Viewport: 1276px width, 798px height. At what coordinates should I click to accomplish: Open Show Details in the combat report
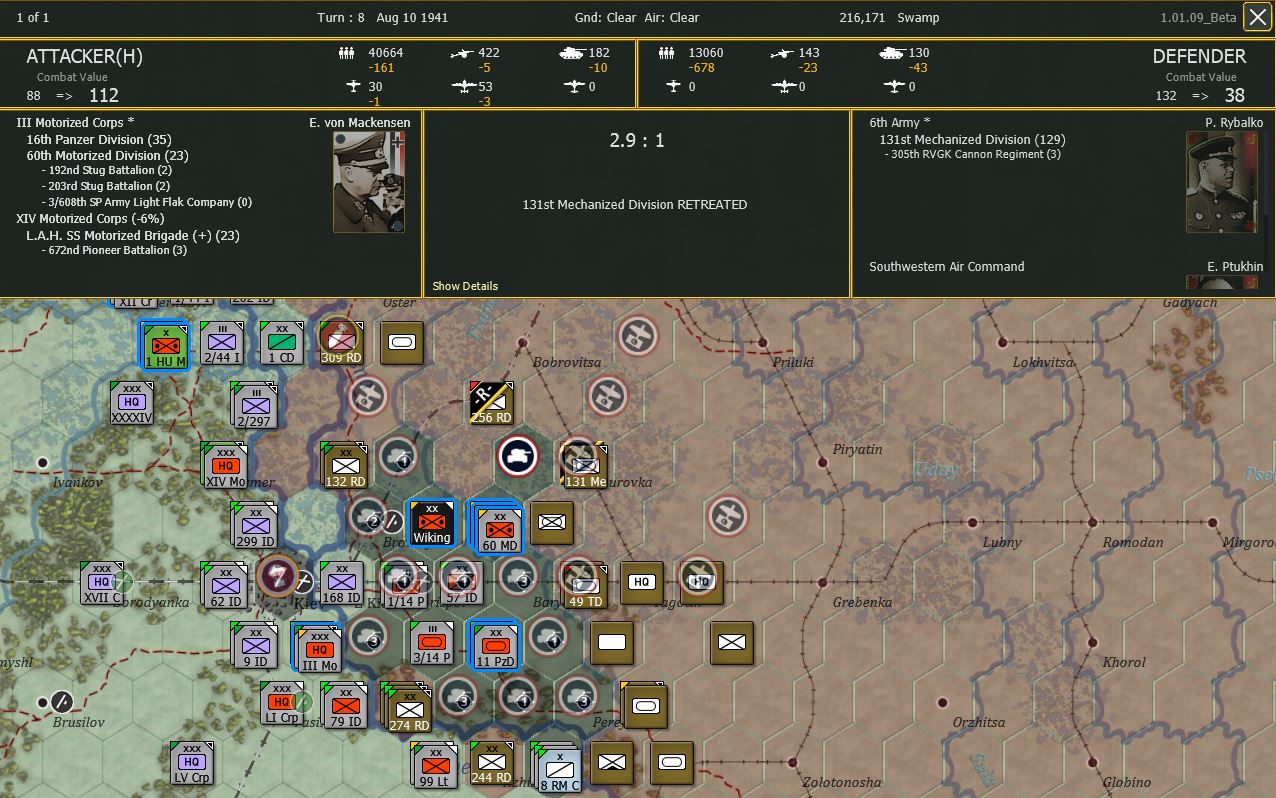click(465, 286)
